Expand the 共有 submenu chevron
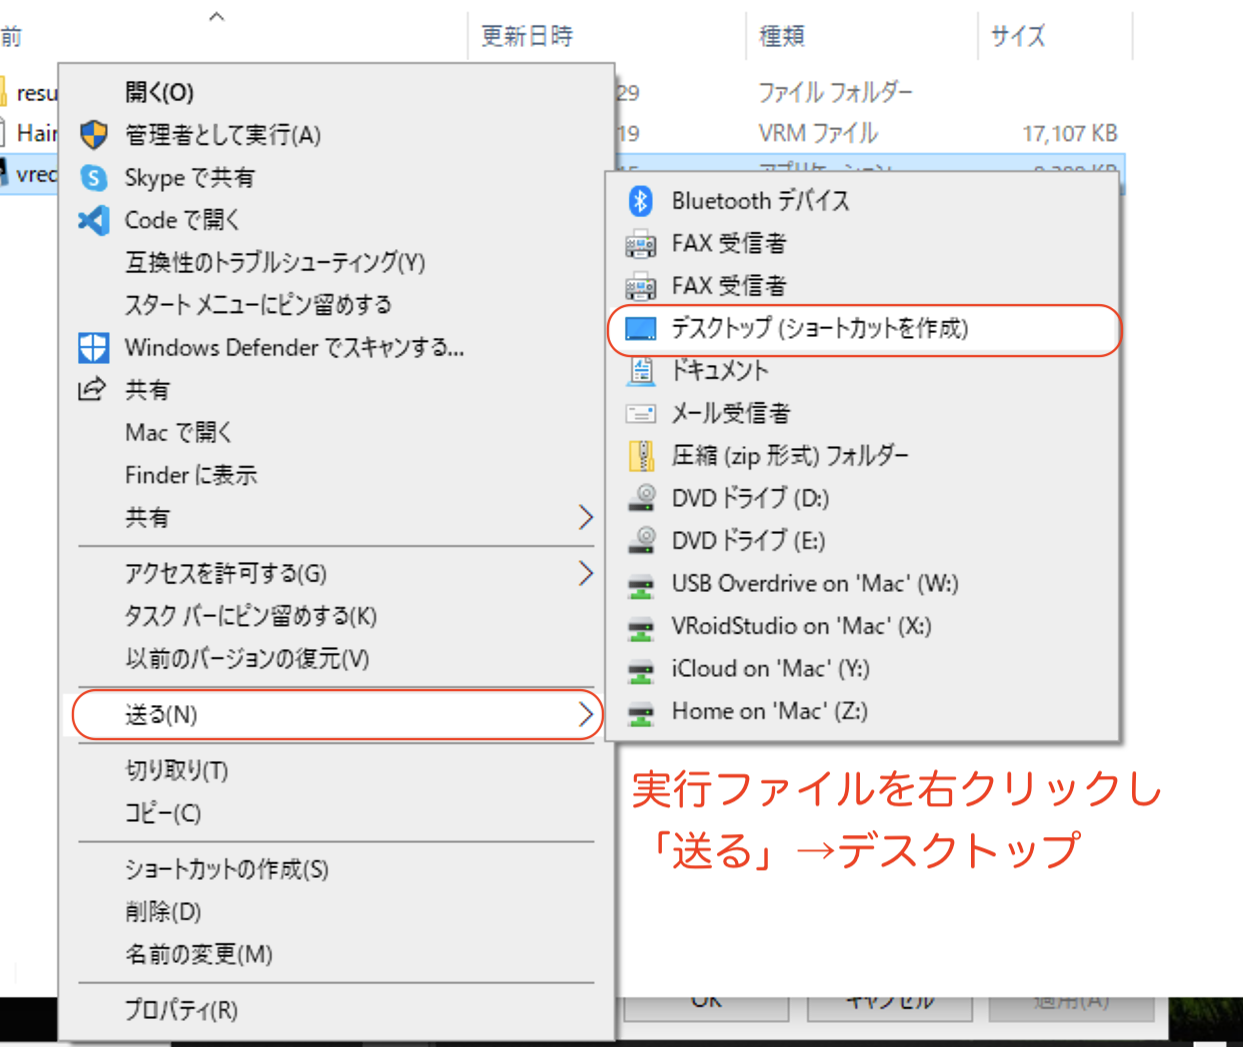Image resolution: width=1243 pixels, height=1047 pixels. pos(584,518)
